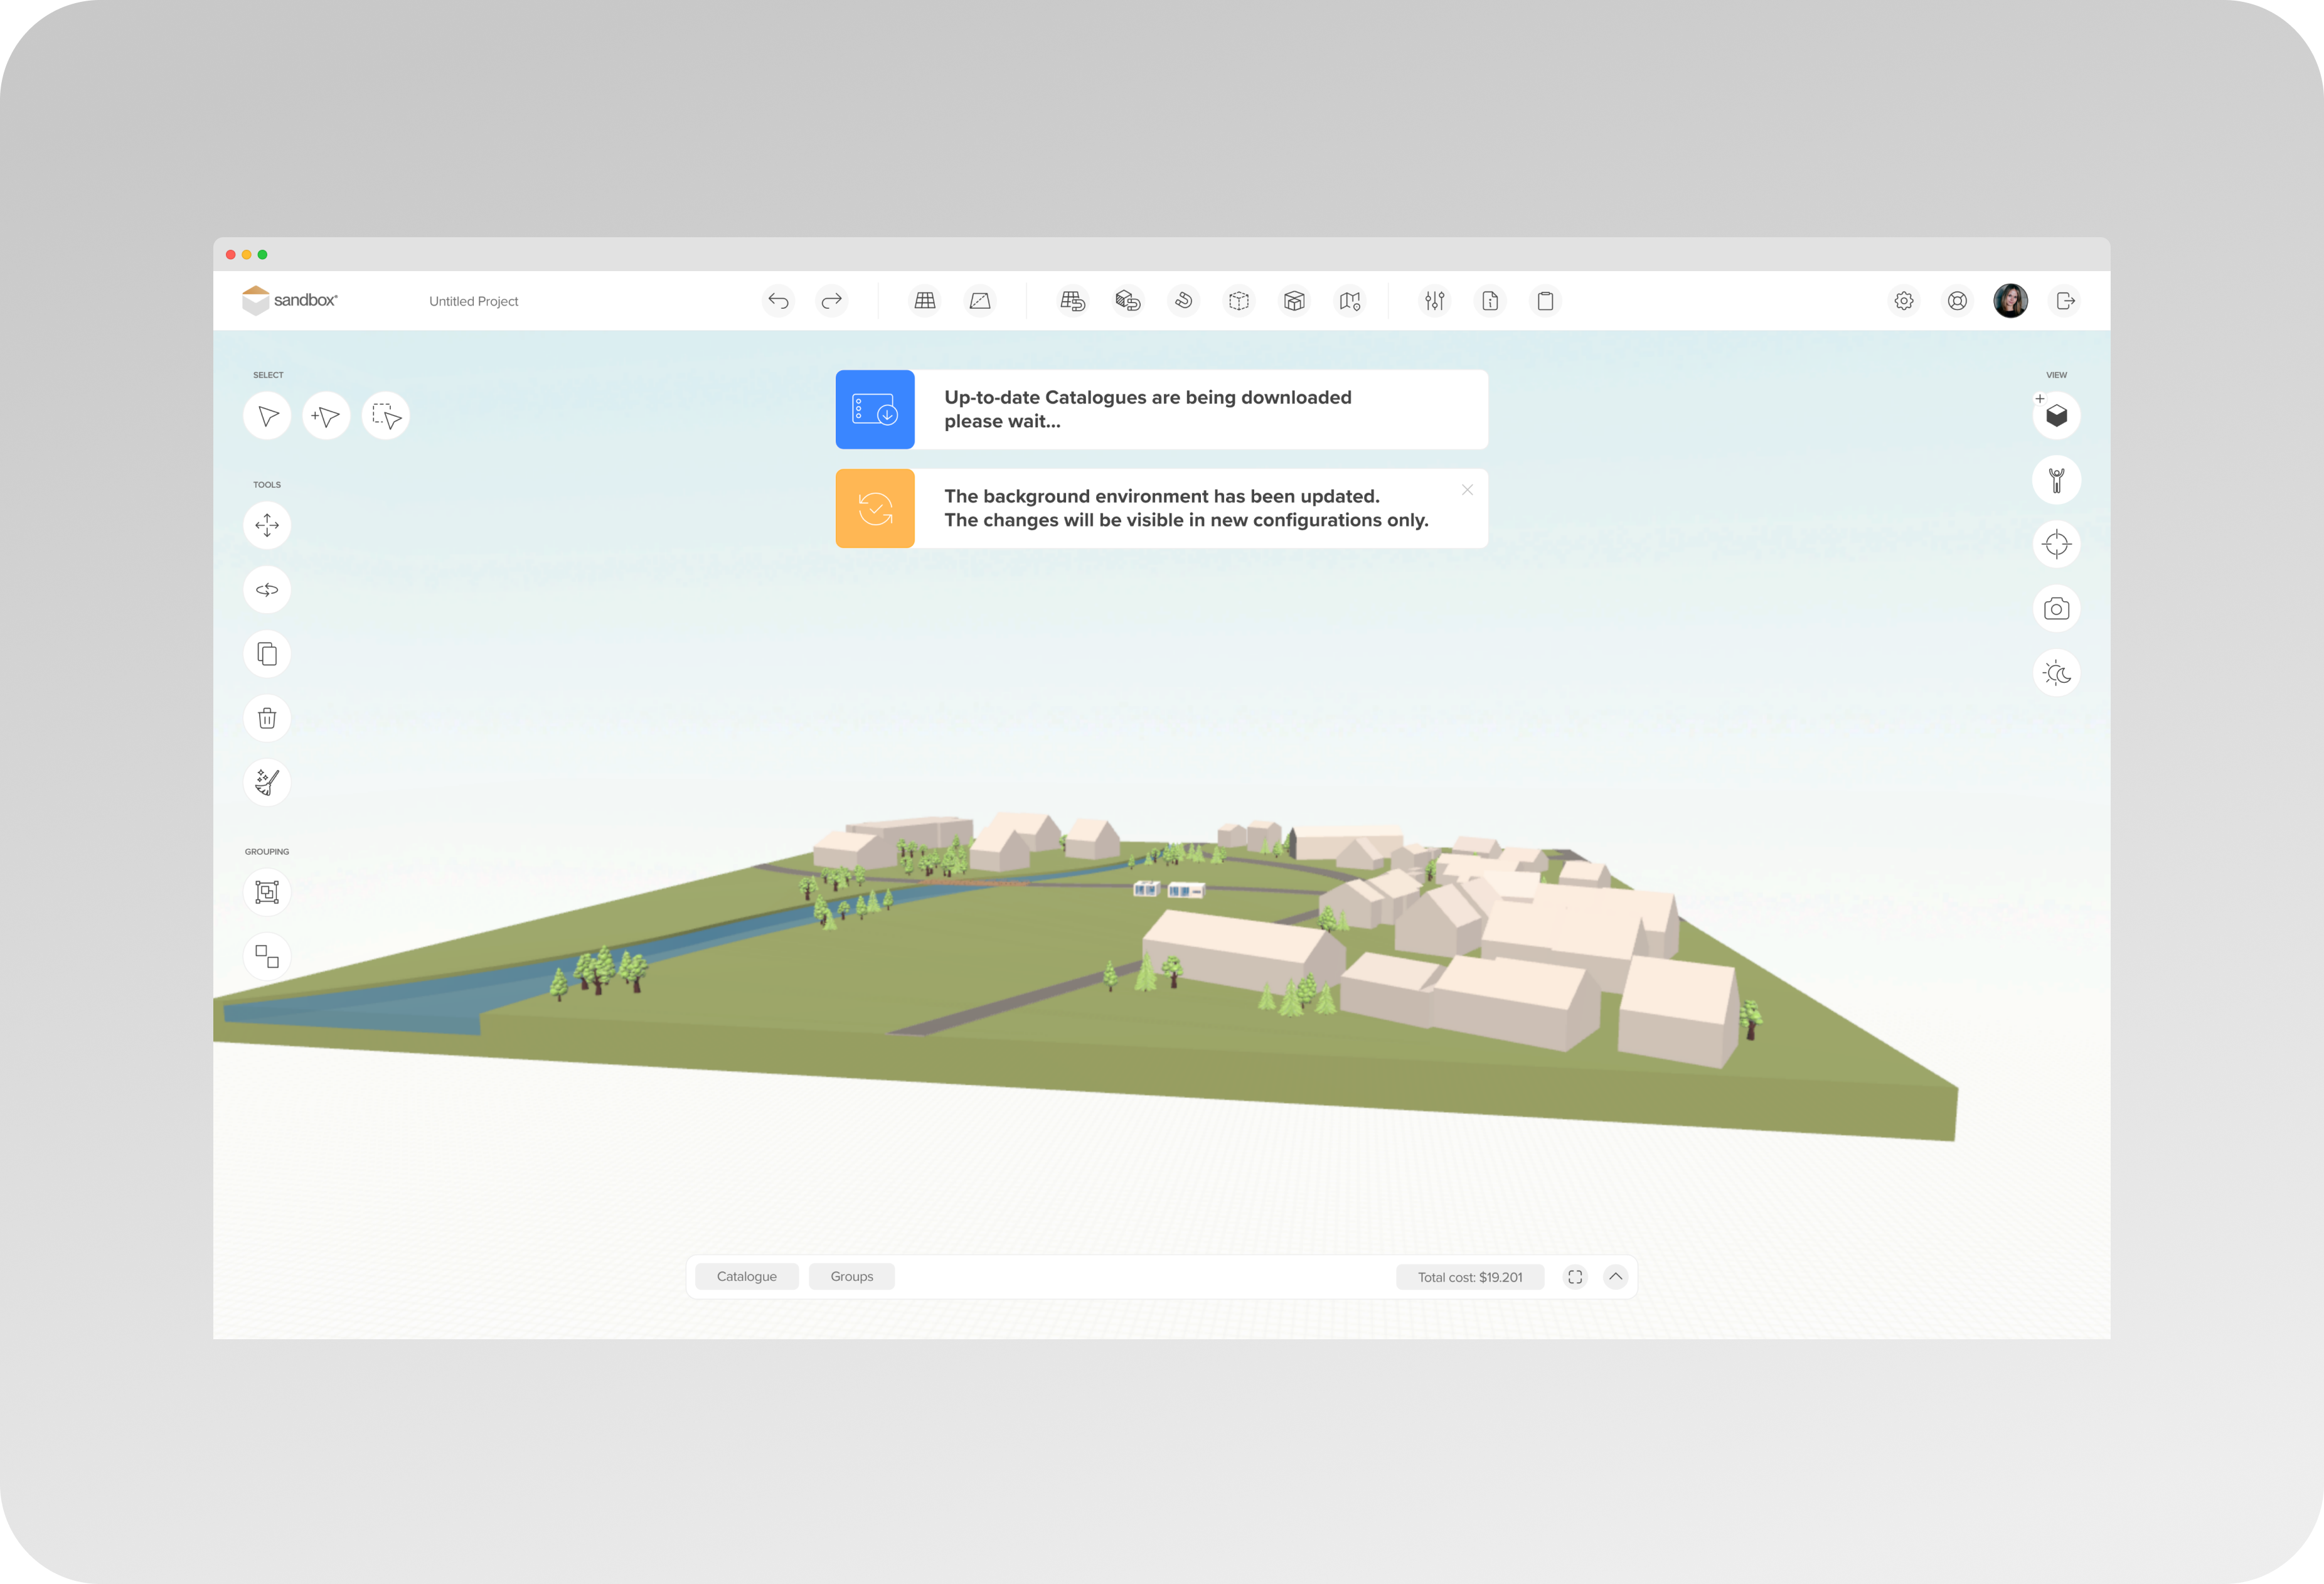
Task: Click the undo arrow in toolbar
Action: pyautogui.click(x=778, y=301)
